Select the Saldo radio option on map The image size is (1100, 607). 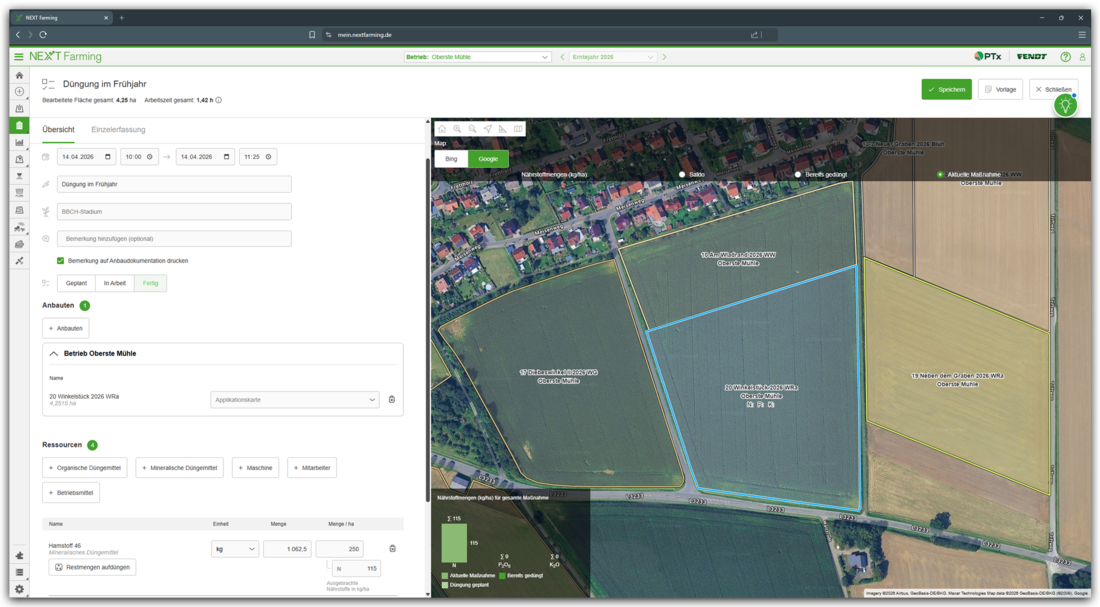tap(682, 174)
